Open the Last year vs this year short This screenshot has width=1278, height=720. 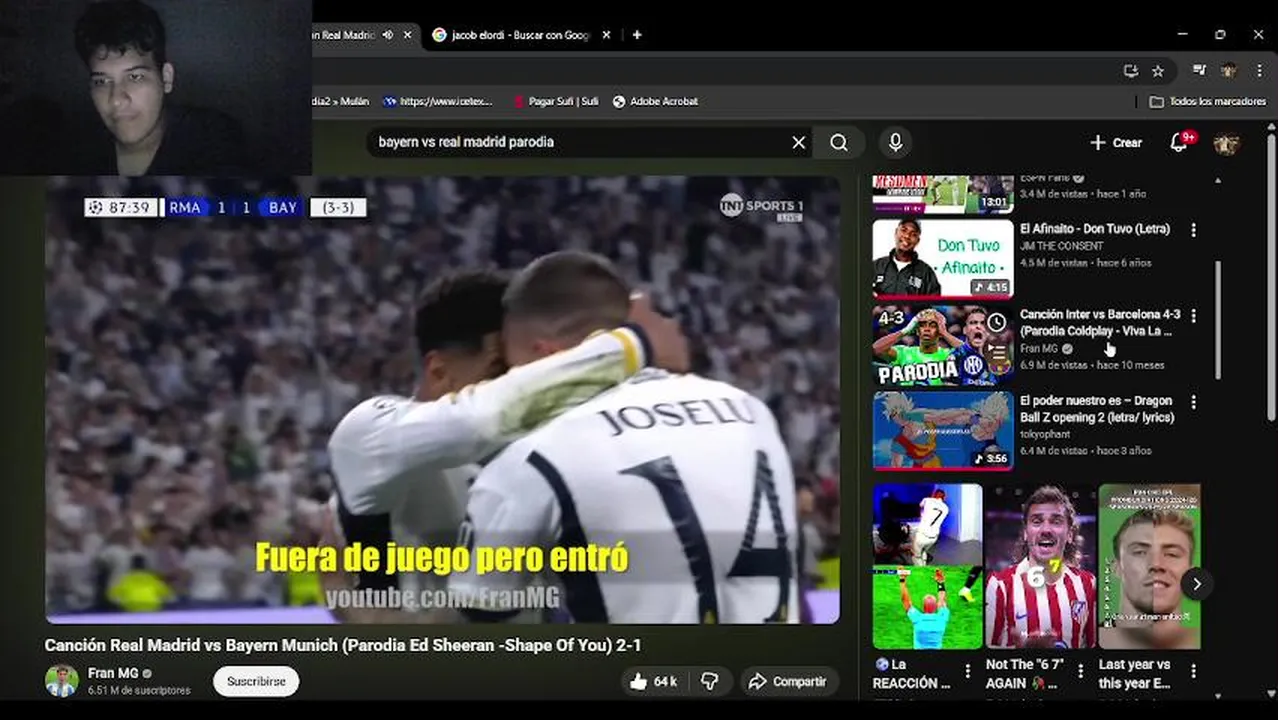[x=1149, y=567]
